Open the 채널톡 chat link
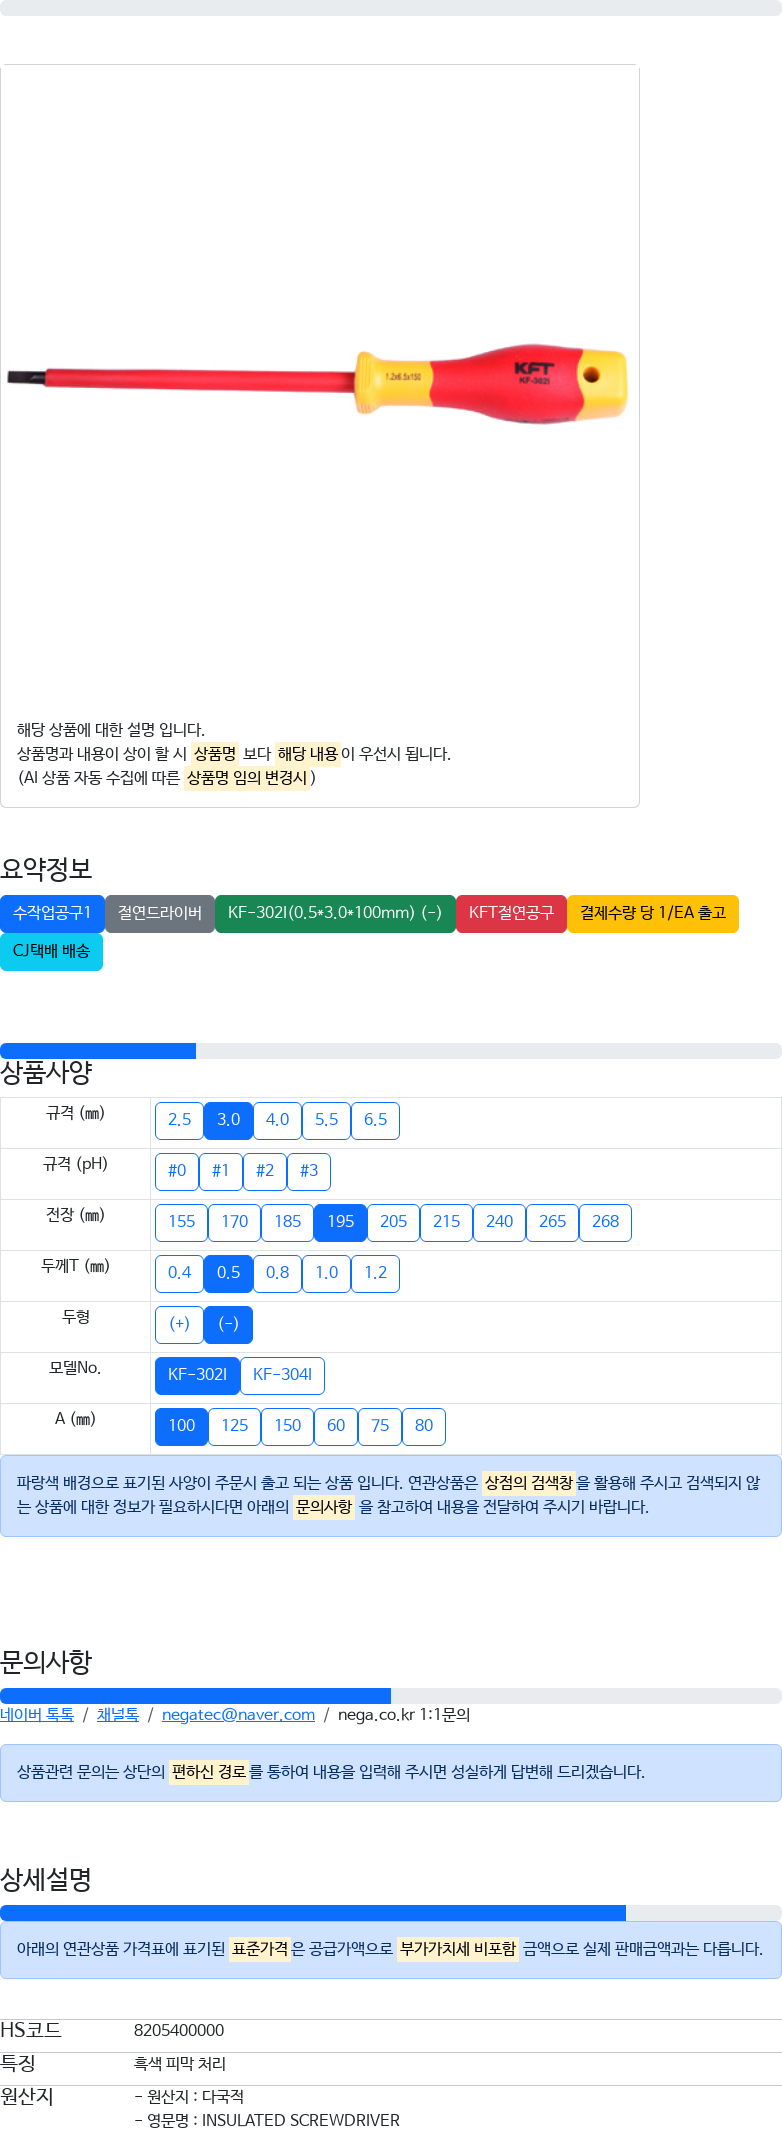782x2134 pixels. (x=118, y=1715)
